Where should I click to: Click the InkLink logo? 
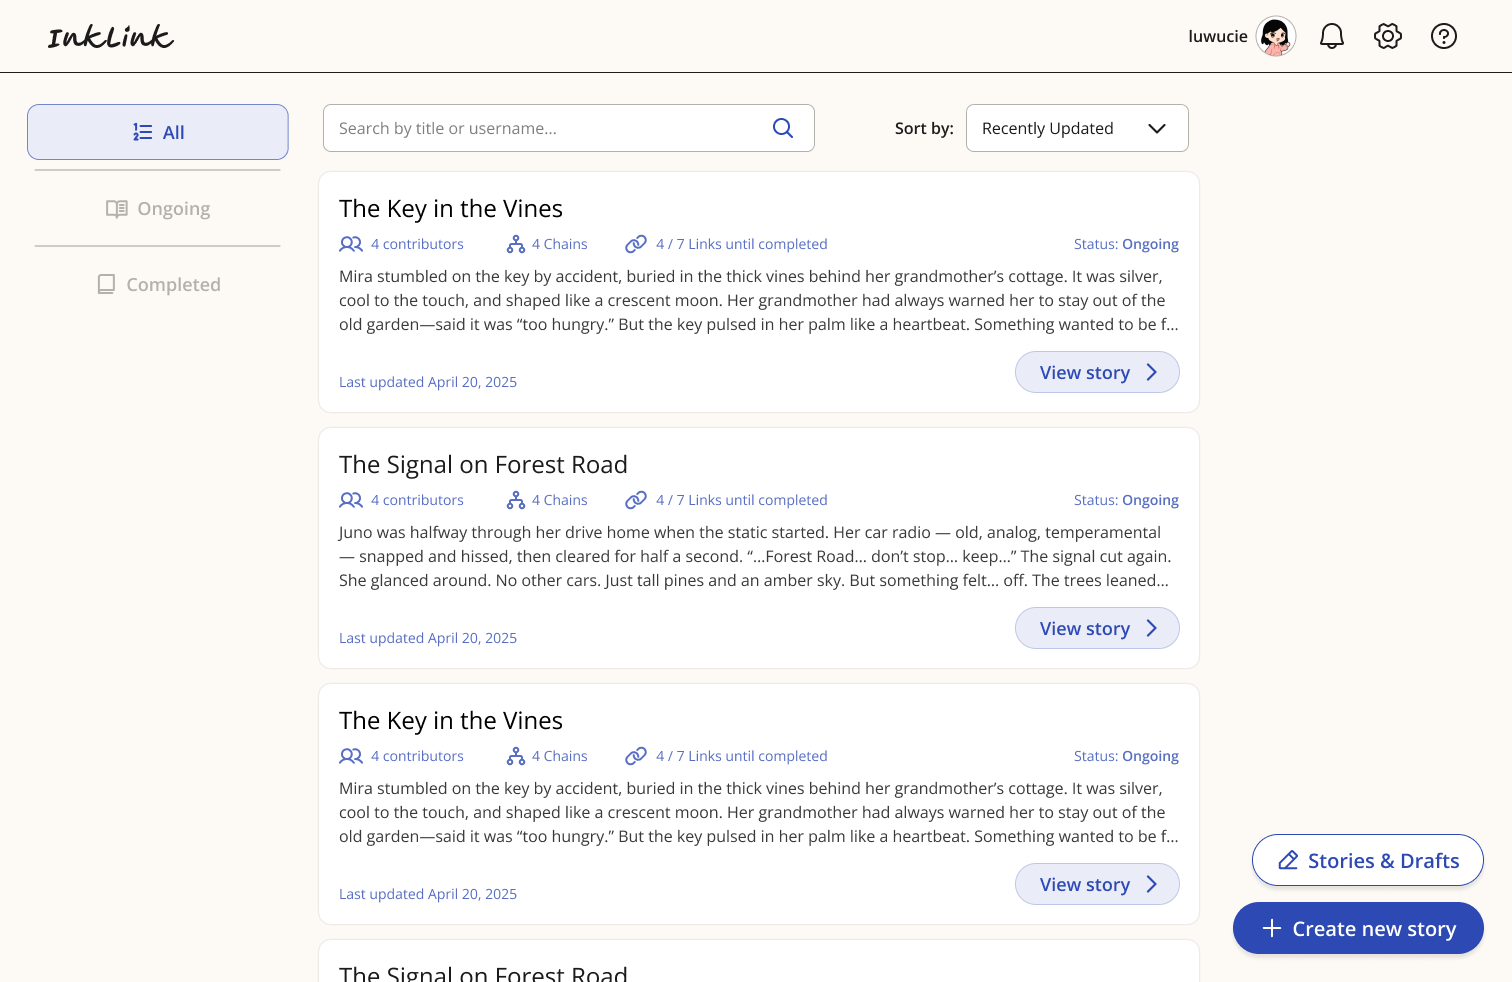click(110, 36)
